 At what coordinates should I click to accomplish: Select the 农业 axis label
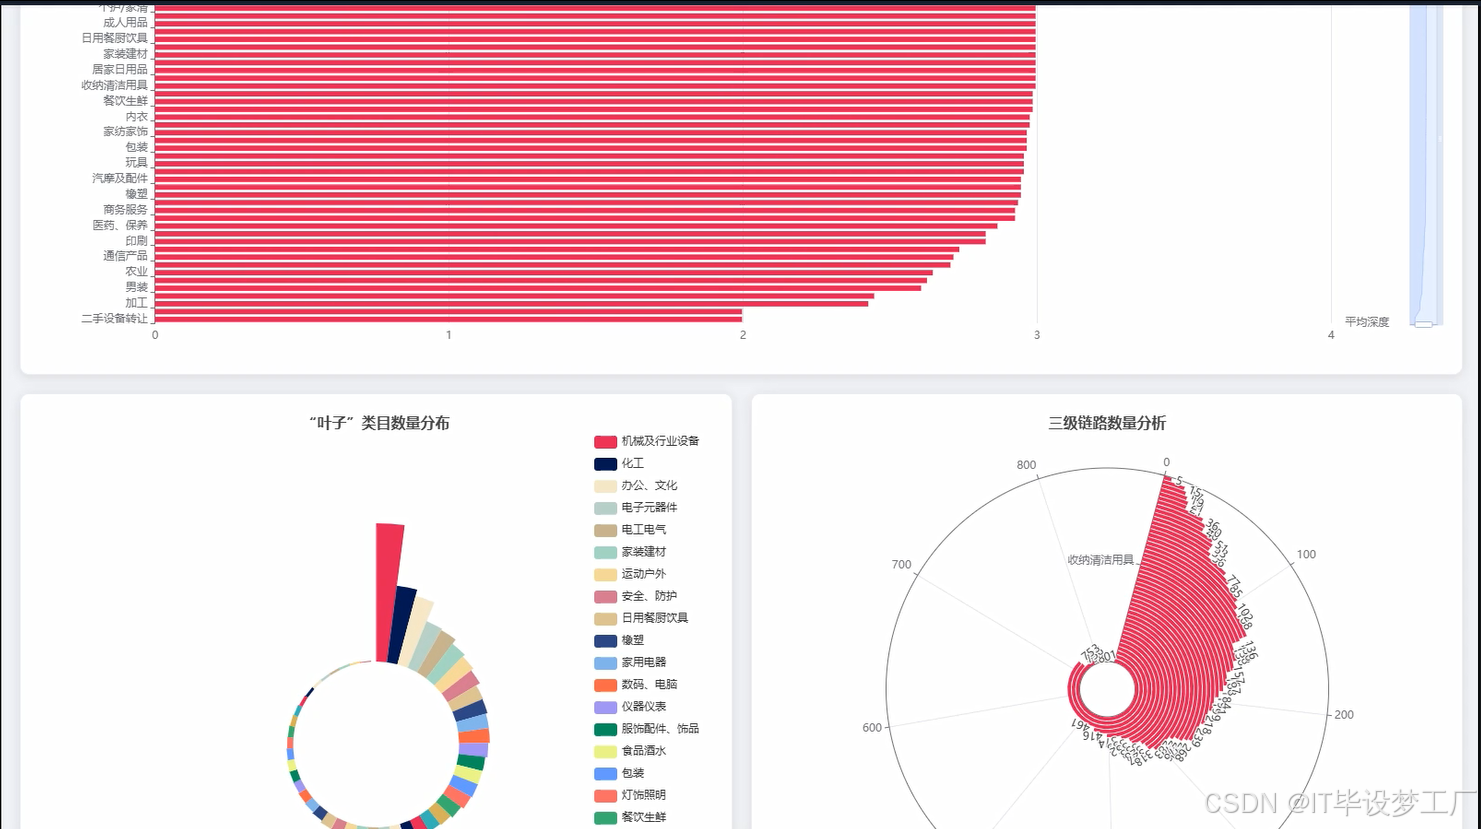pos(136,271)
